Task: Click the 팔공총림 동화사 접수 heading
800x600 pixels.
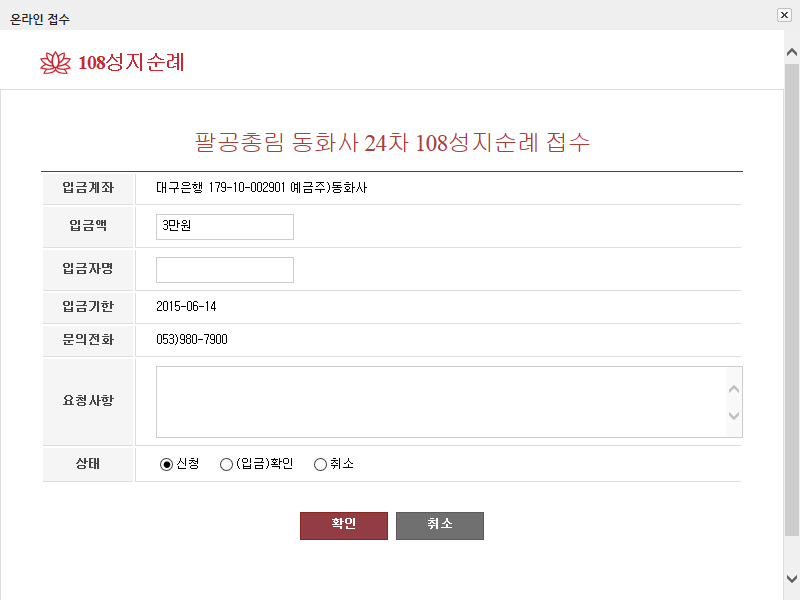Action: tap(392, 142)
